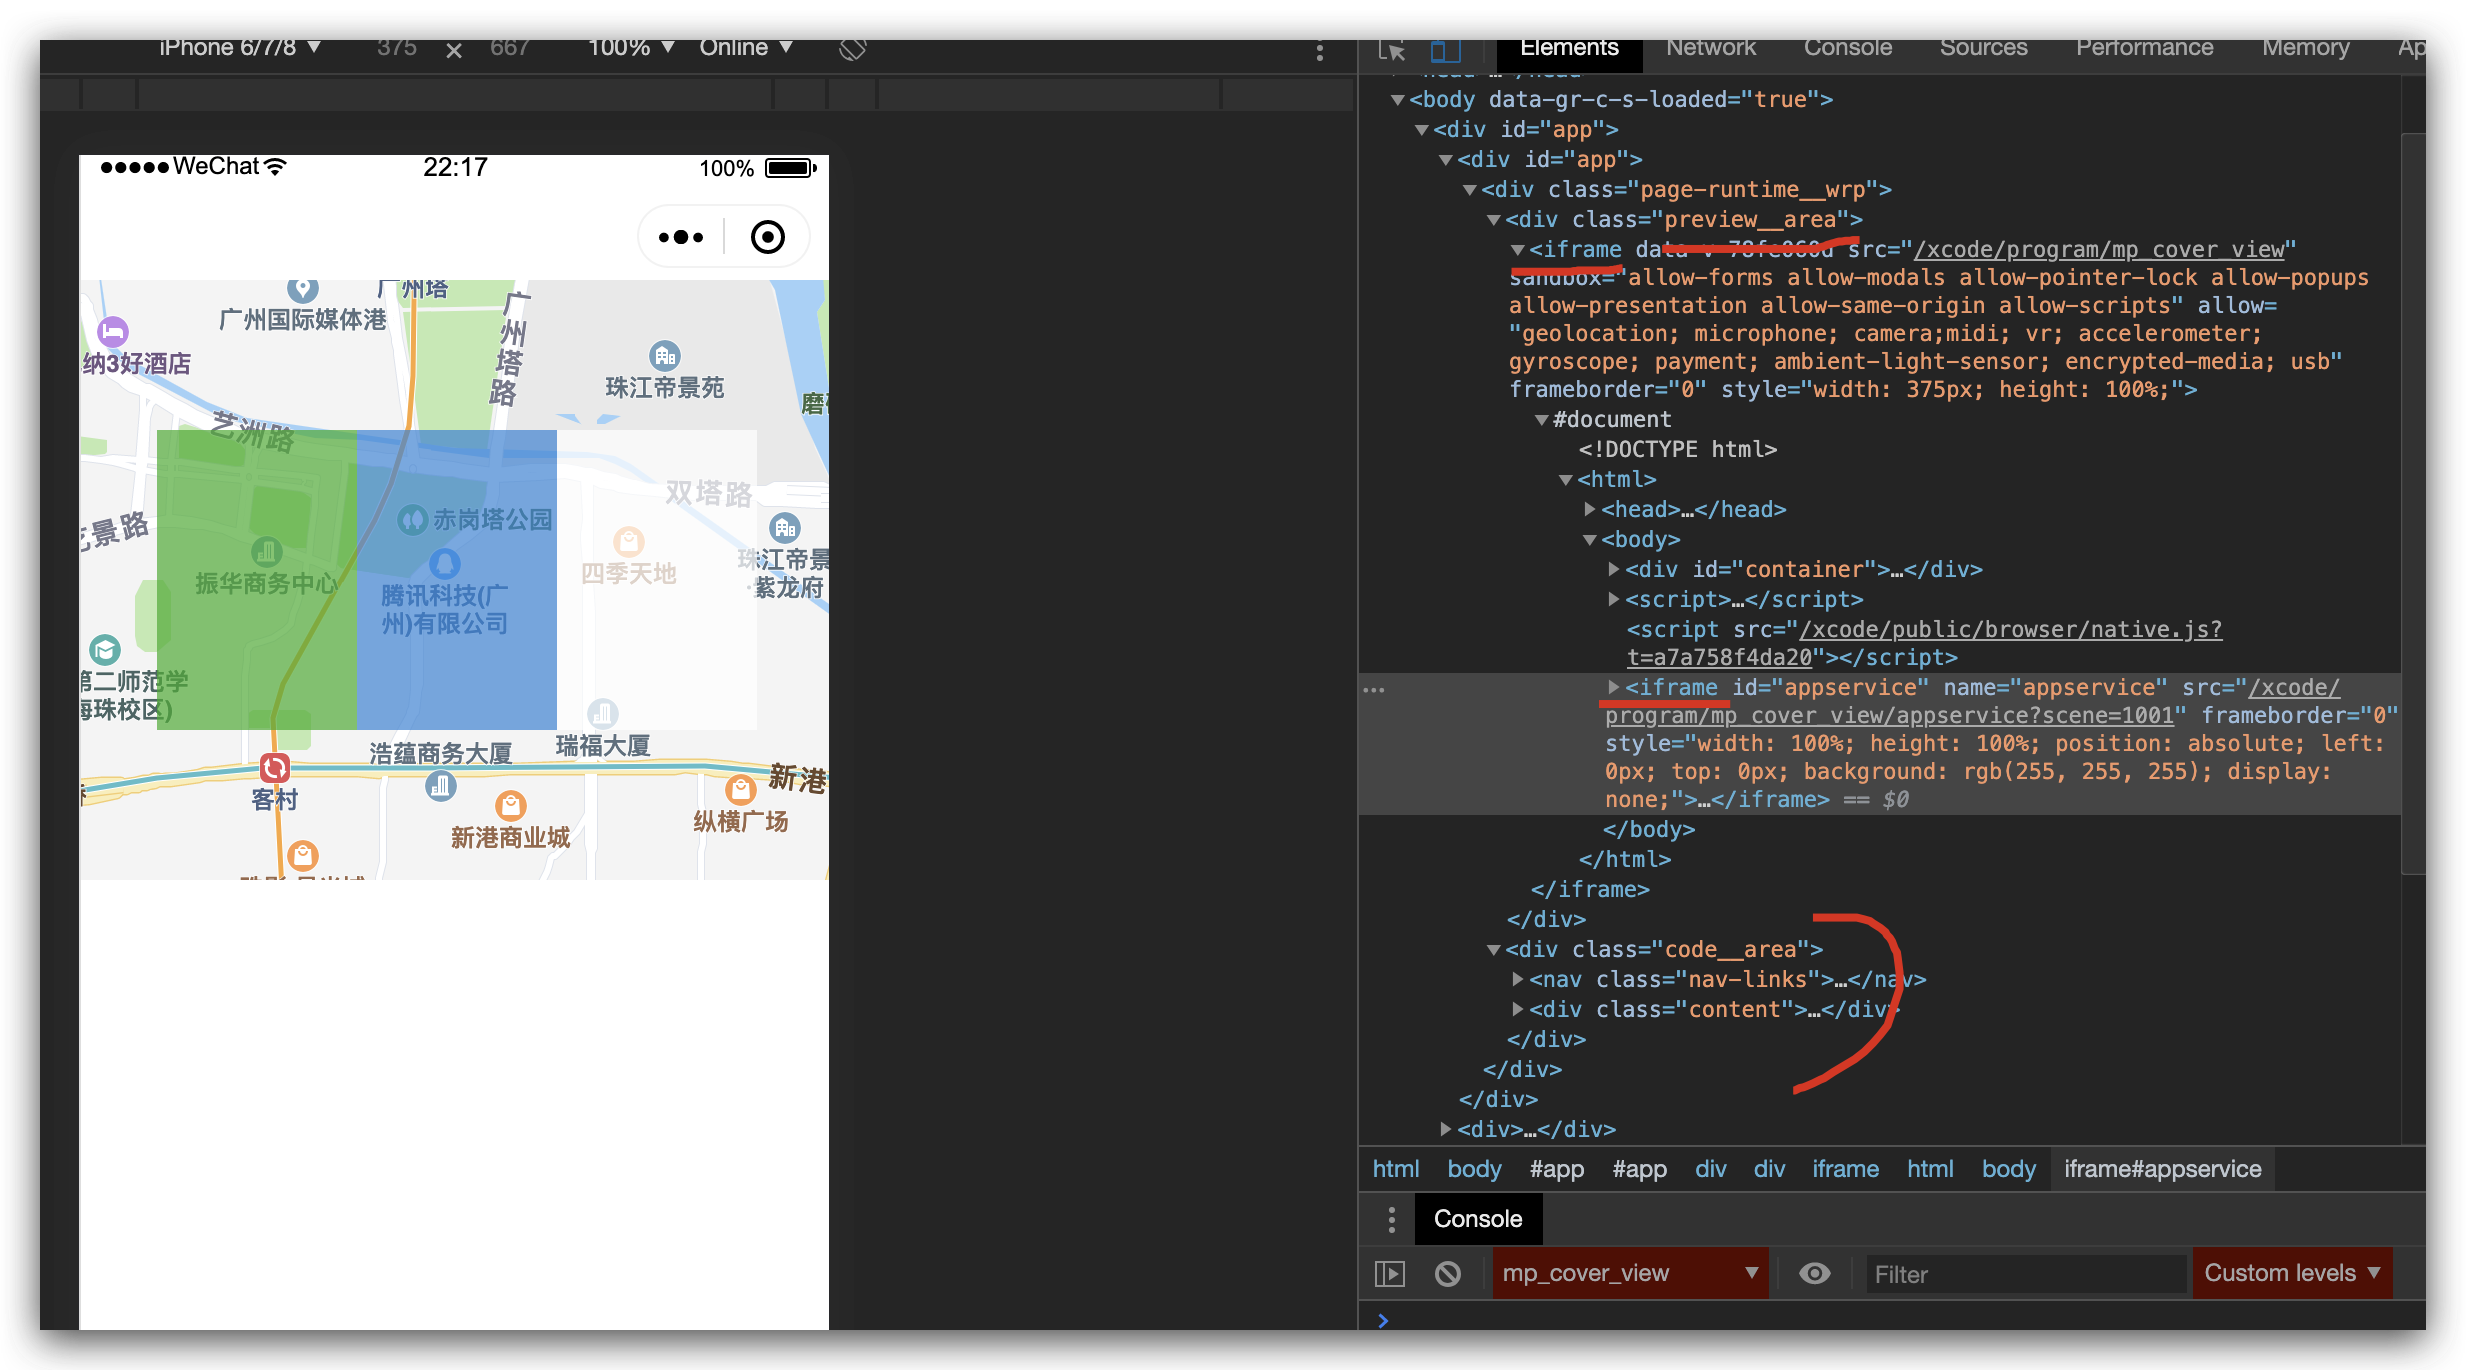Viewport: 2466px width, 1370px height.
Task: Click the viewport width field 375
Action: [x=397, y=48]
